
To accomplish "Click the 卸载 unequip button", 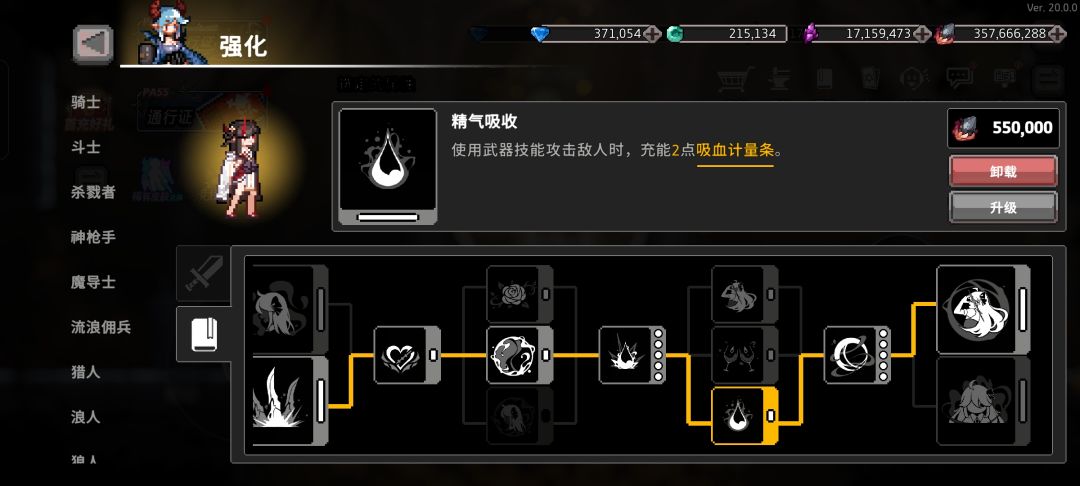I will [1003, 171].
